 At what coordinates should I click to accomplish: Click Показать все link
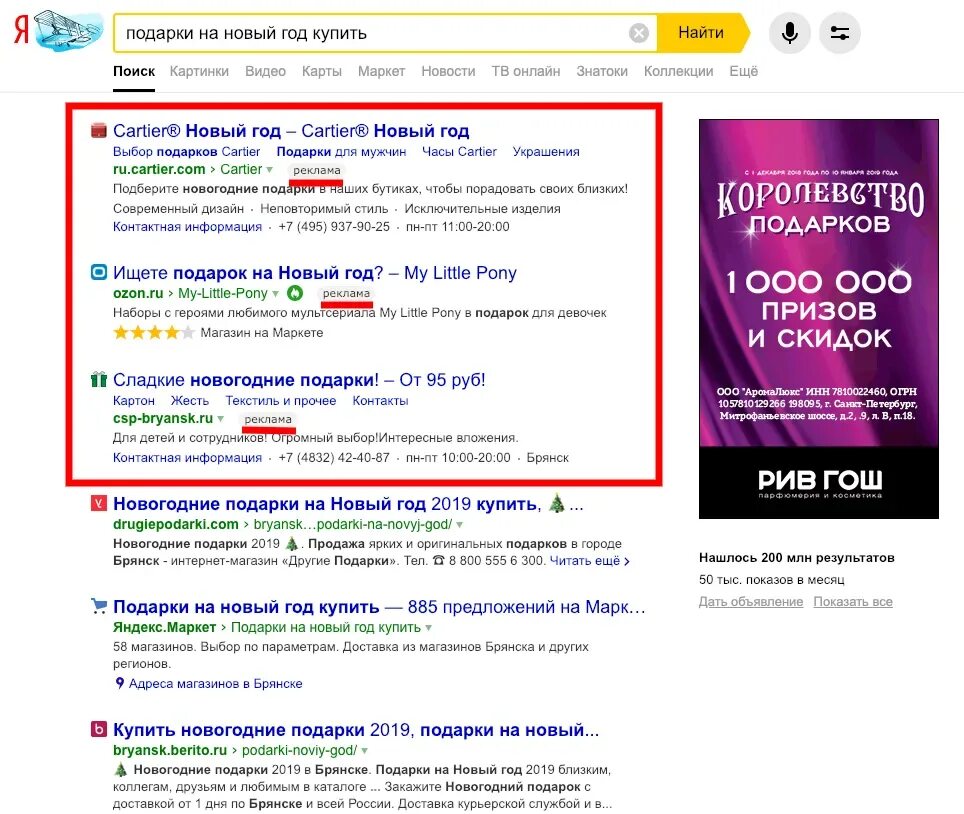[853, 601]
